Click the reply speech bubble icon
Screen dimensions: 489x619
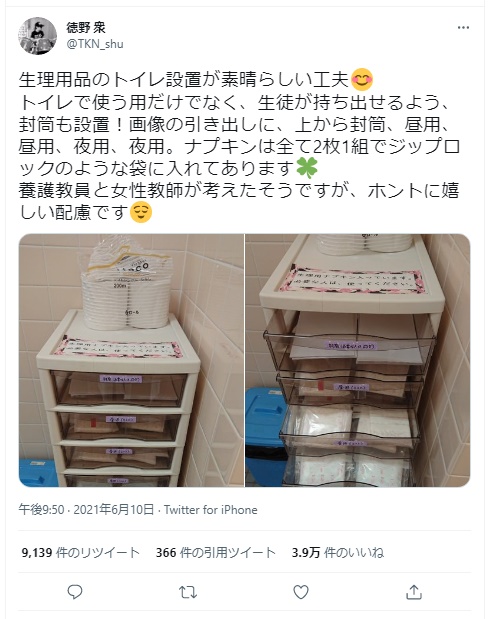pos(75,592)
